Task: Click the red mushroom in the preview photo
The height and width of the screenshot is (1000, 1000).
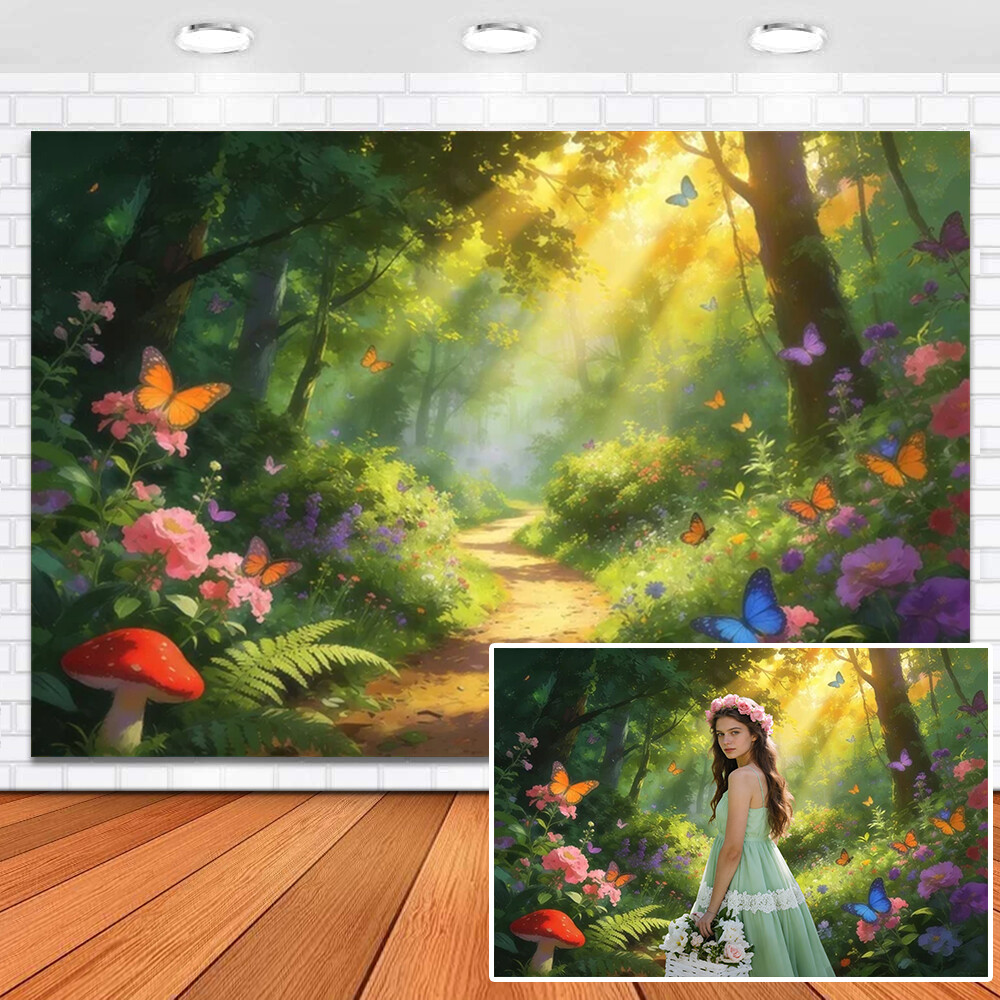Action: click(547, 932)
